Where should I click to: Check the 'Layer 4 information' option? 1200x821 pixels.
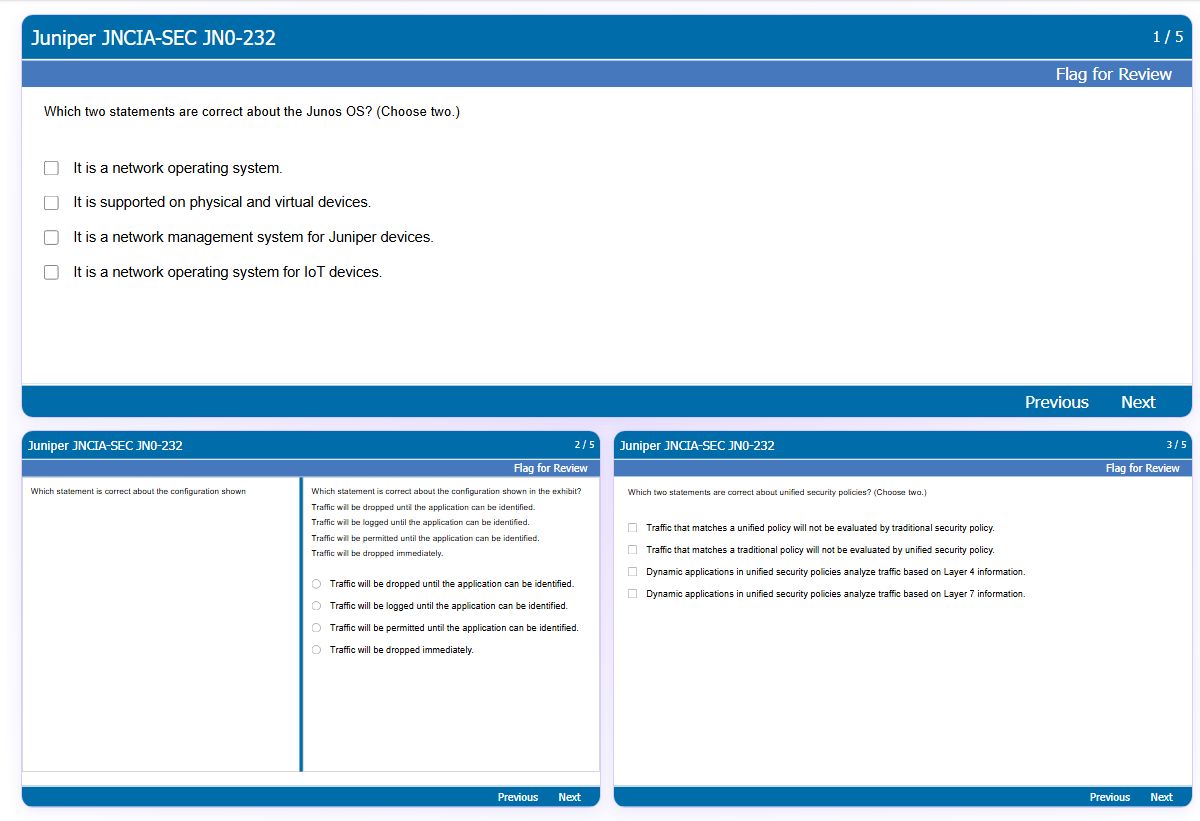632,572
